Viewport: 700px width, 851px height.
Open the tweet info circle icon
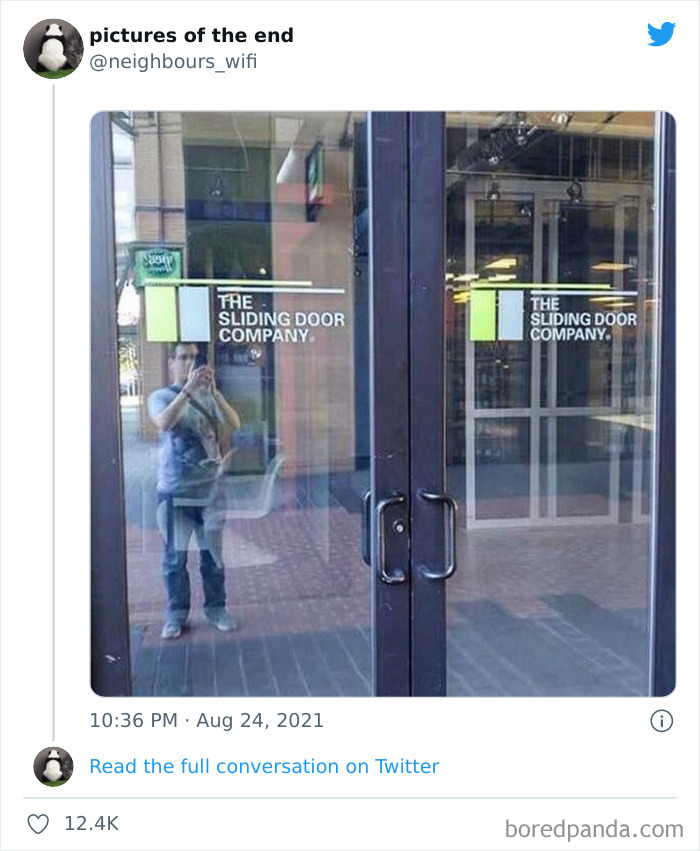point(661,721)
